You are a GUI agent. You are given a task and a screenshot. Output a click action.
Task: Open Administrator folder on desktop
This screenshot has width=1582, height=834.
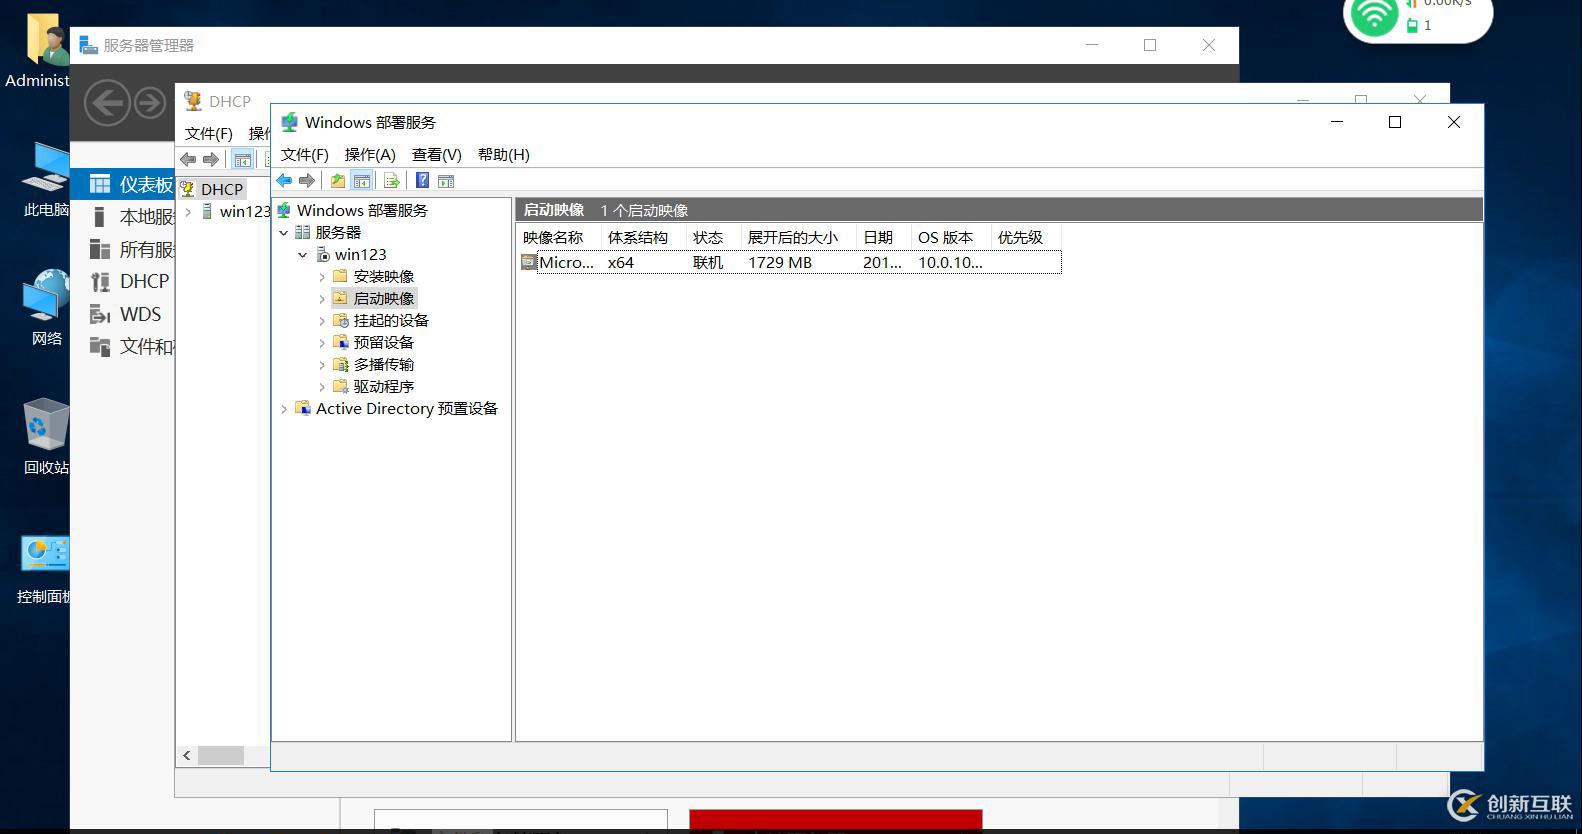(x=40, y=50)
